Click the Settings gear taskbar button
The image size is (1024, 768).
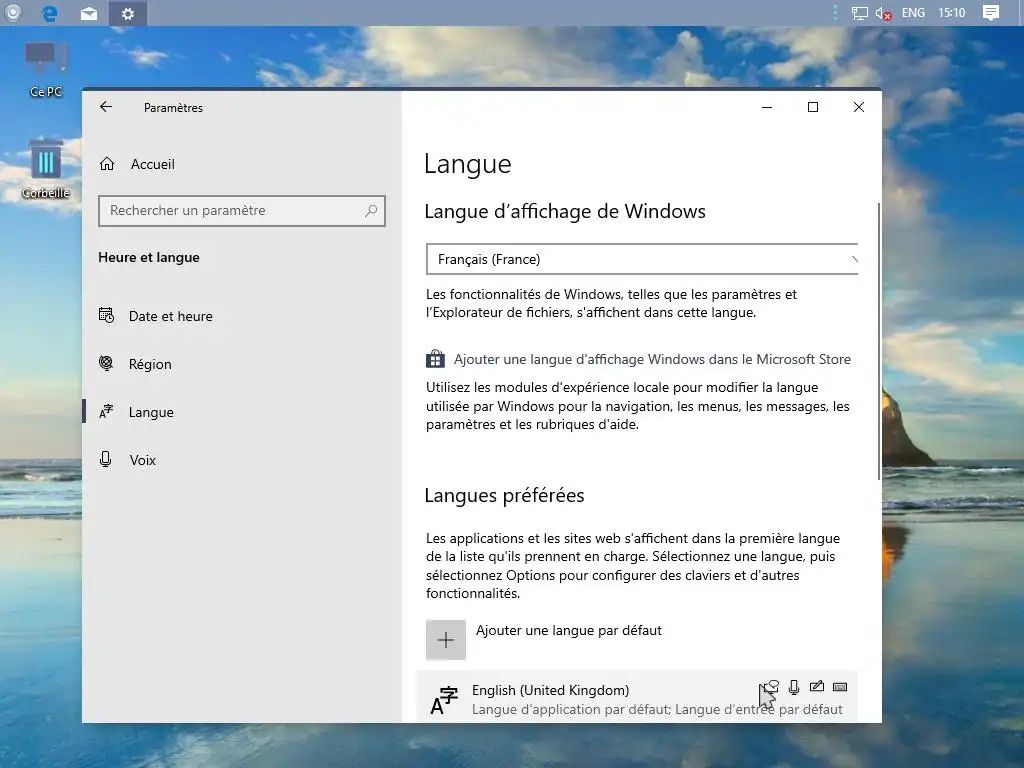tap(128, 13)
